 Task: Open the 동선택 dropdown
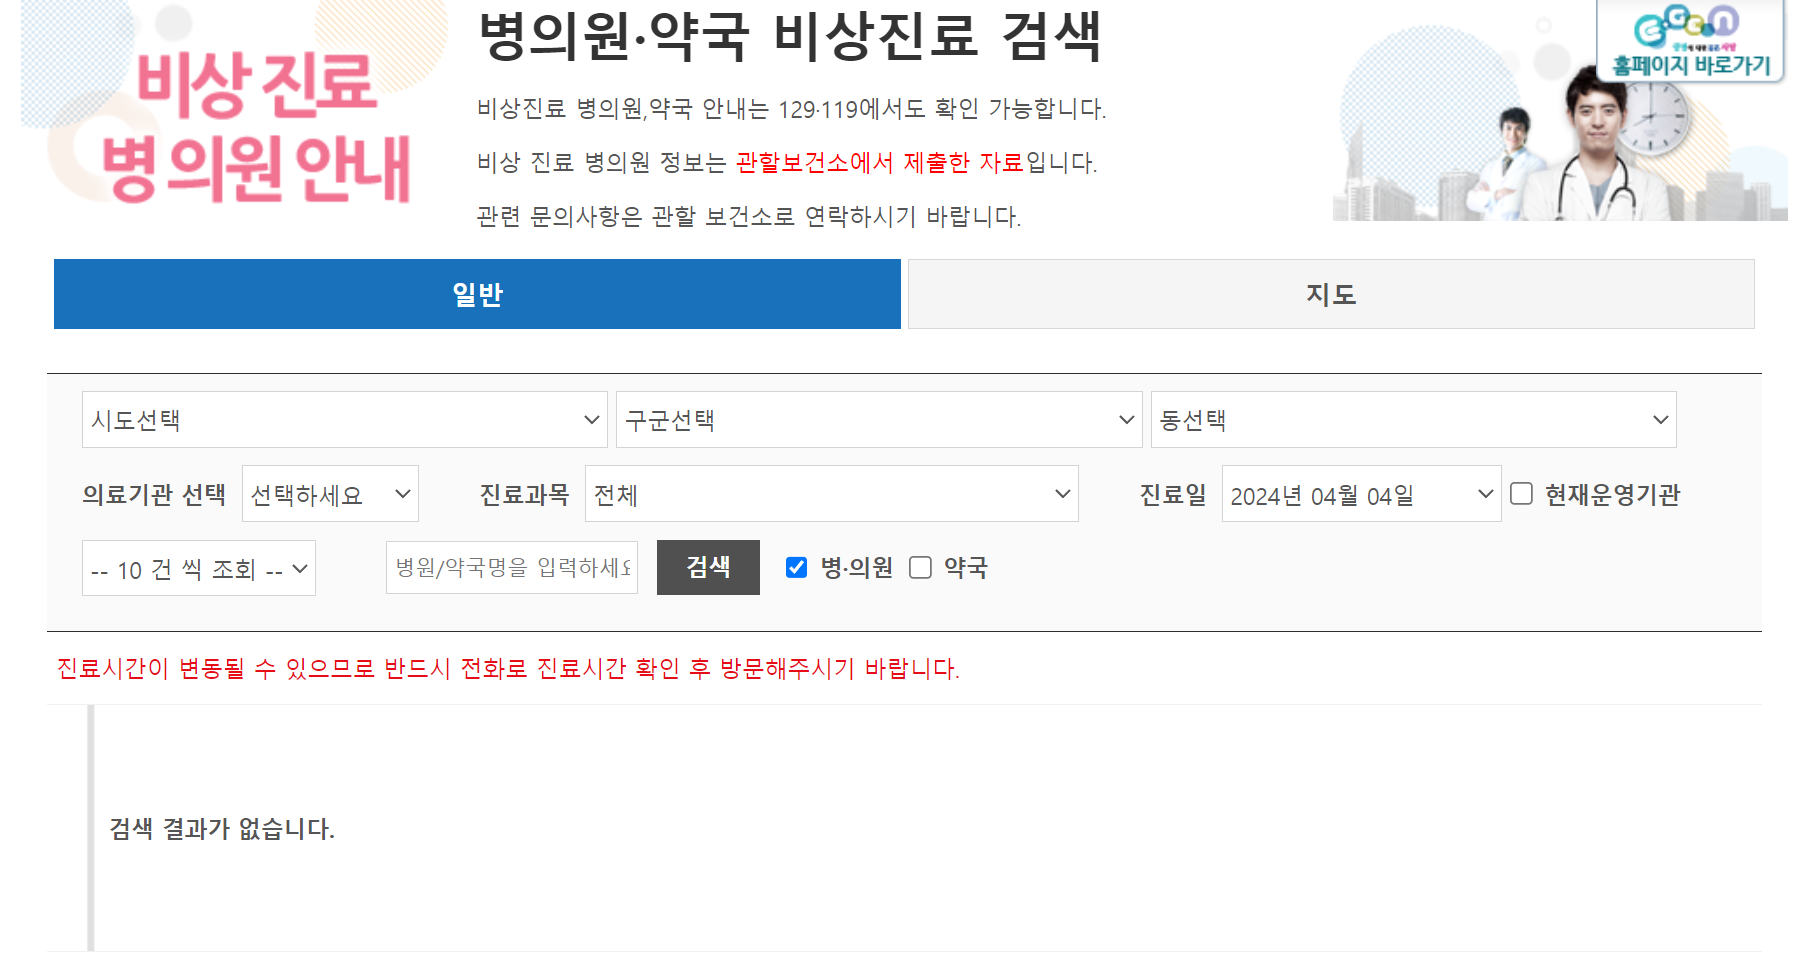1413,420
